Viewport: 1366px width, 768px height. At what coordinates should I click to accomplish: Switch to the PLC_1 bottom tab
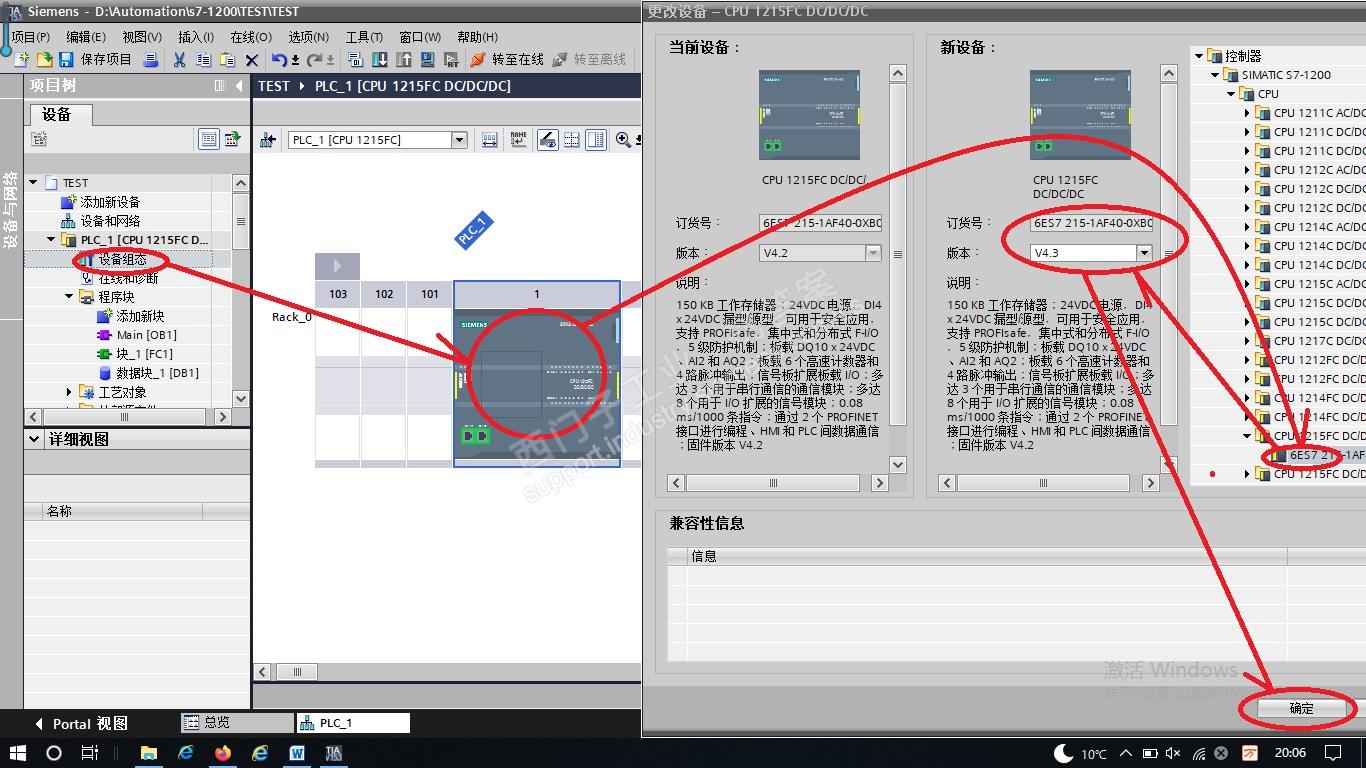(353, 723)
